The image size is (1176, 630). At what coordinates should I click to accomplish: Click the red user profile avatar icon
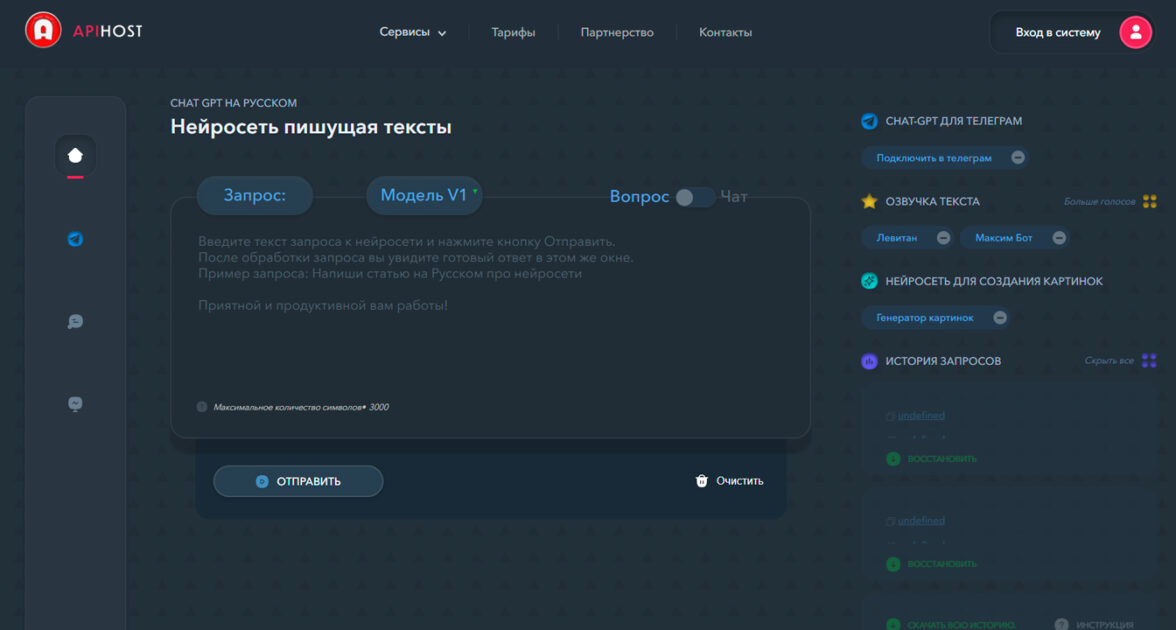(x=1135, y=32)
